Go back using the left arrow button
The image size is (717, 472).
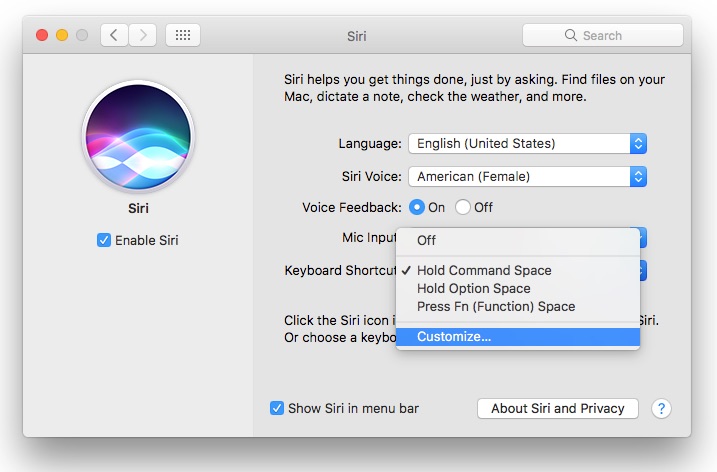[x=114, y=35]
